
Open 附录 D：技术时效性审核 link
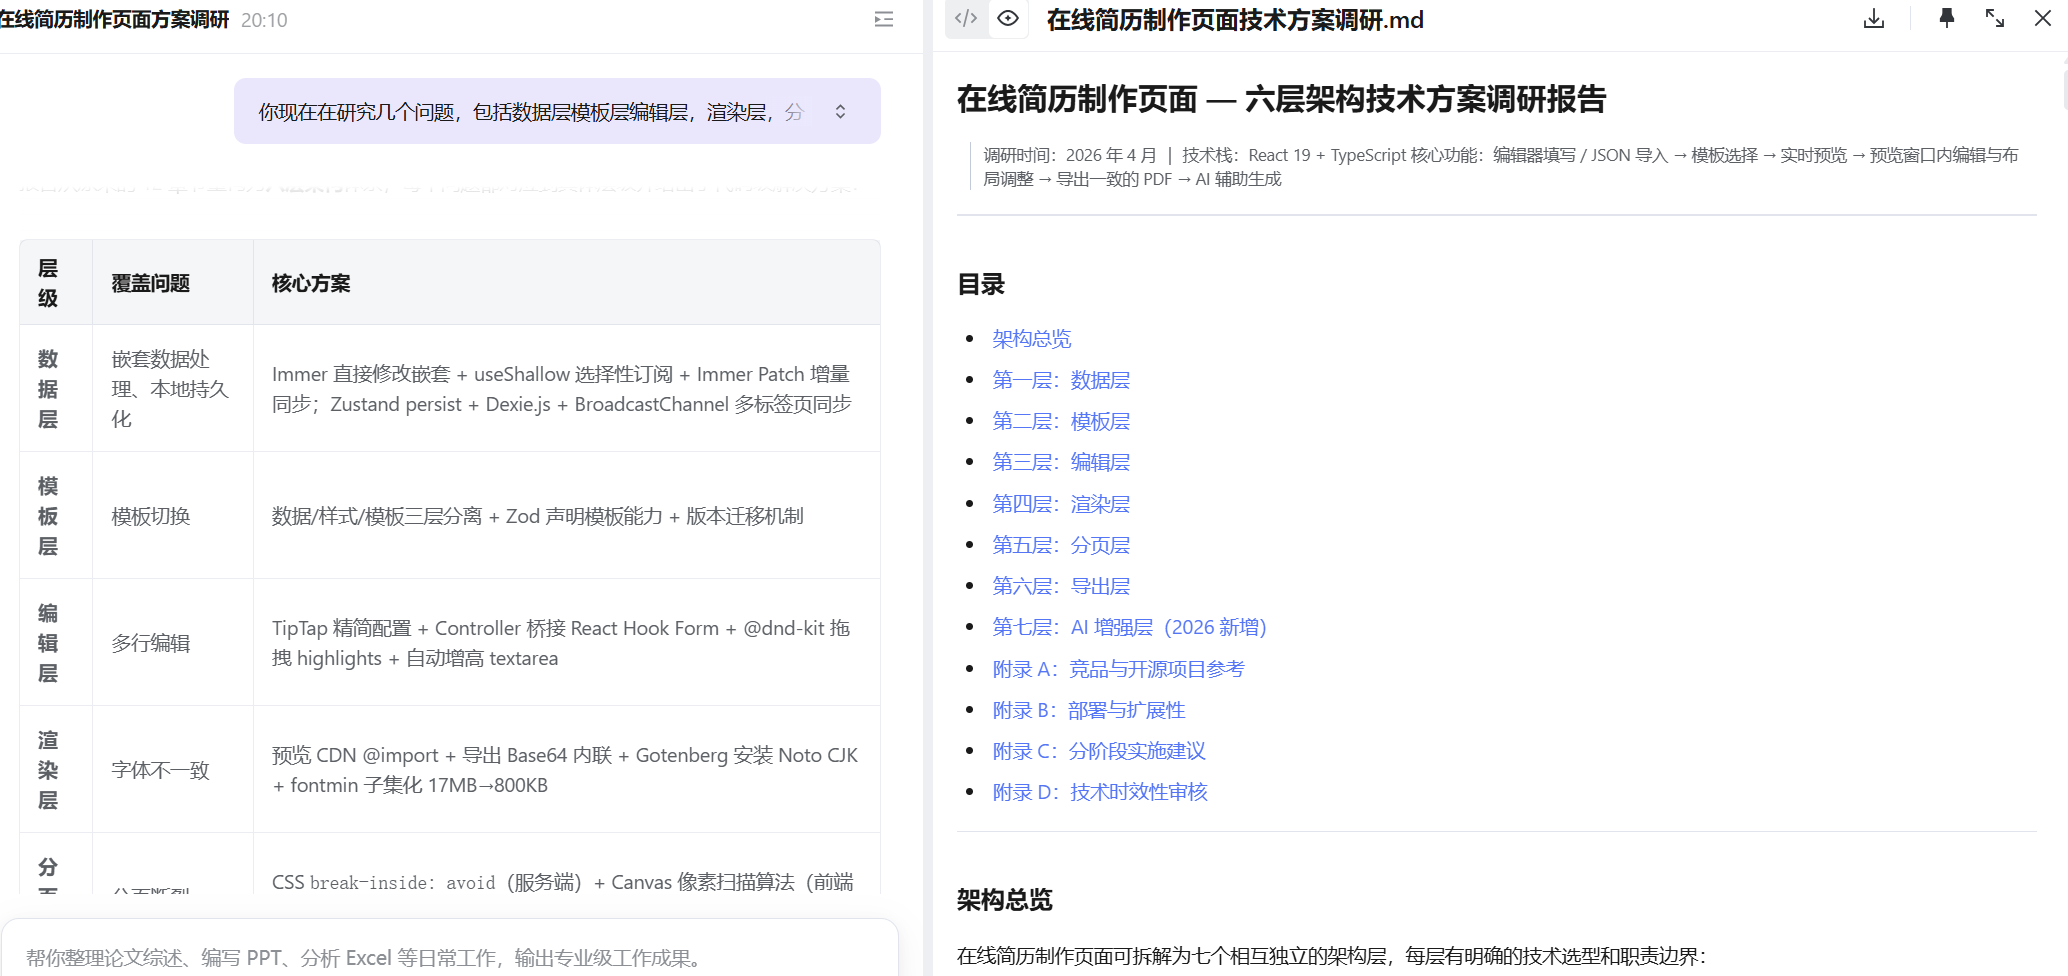[1099, 792]
